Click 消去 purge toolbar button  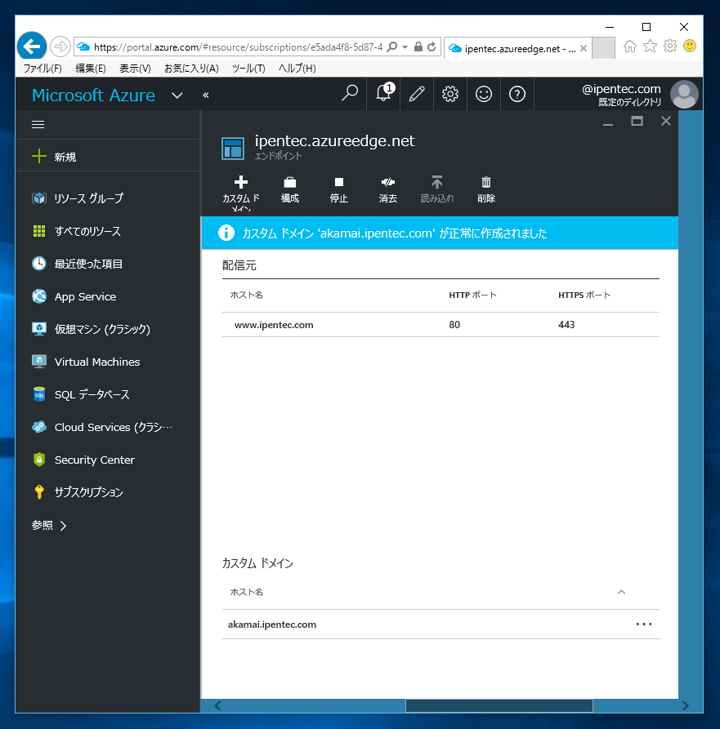tap(388, 190)
